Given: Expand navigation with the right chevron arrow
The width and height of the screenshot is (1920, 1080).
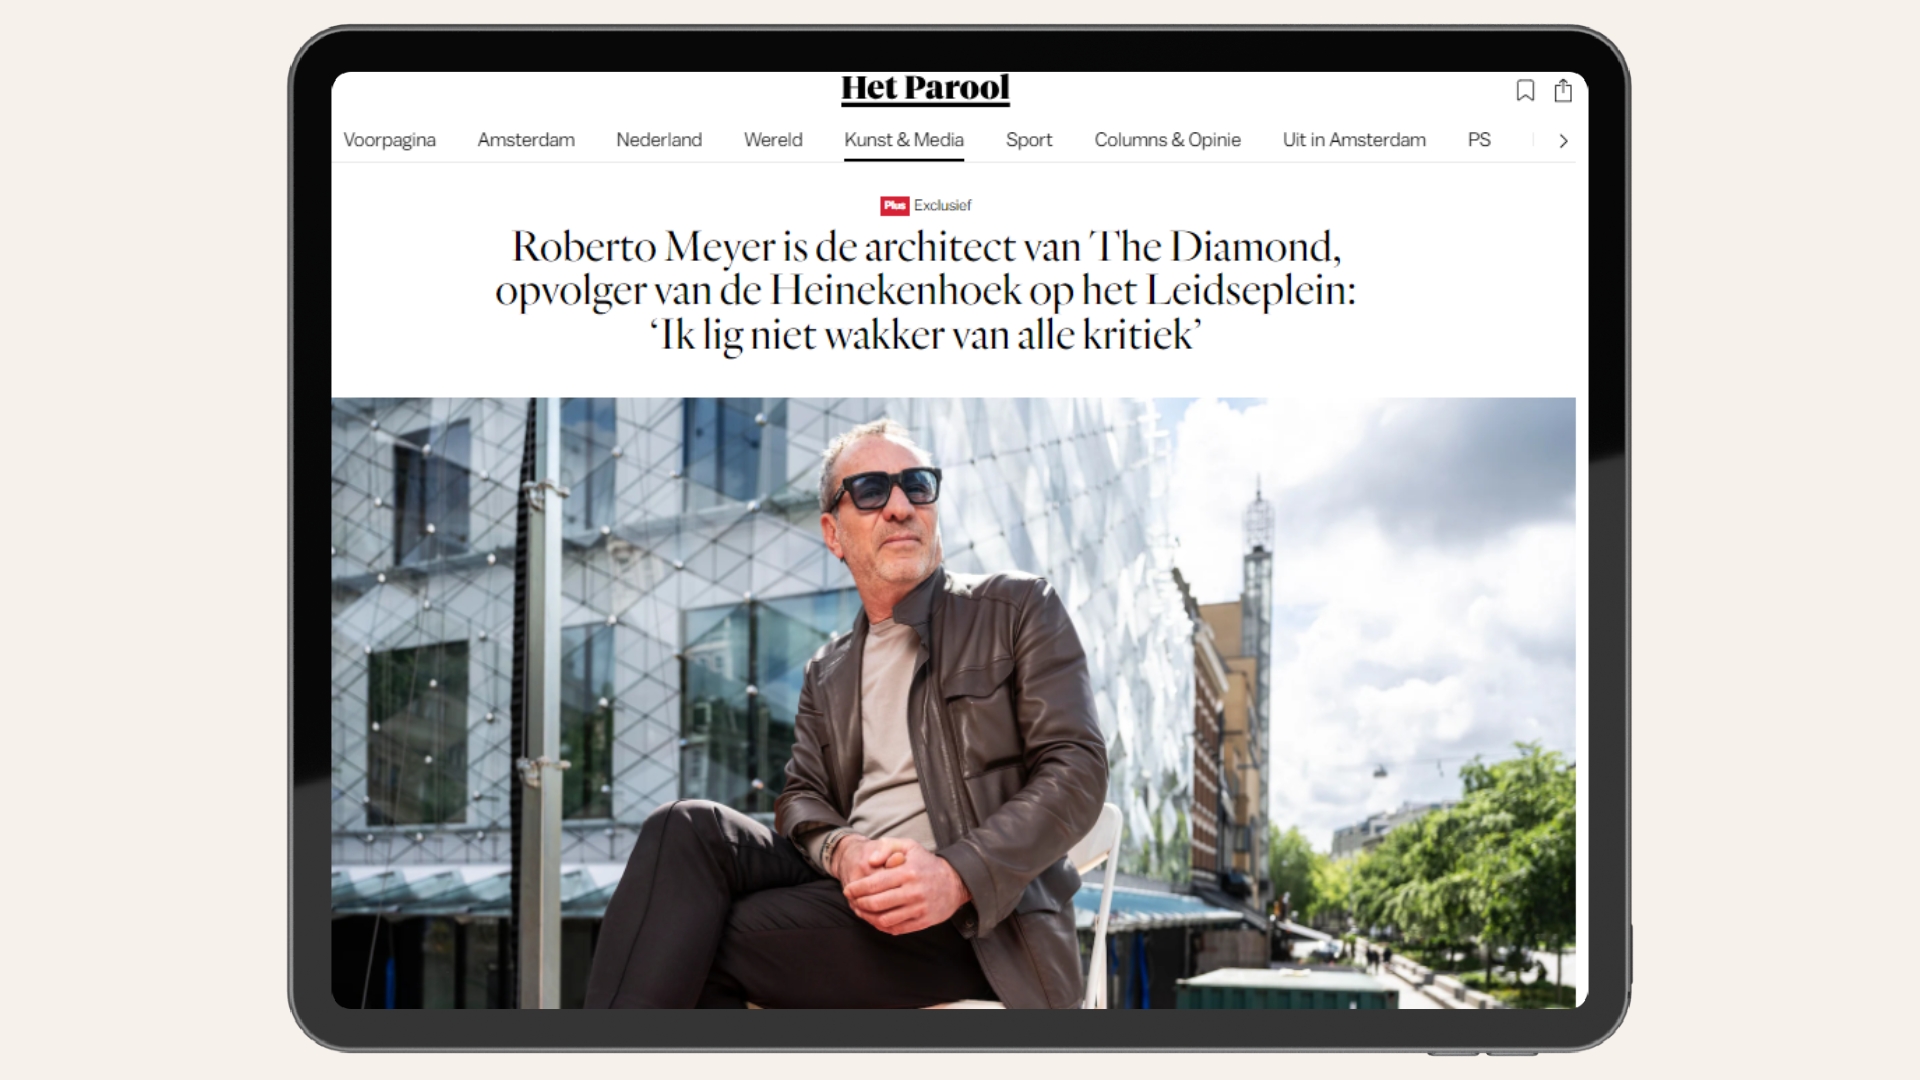Looking at the screenshot, I should (1563, 141).
